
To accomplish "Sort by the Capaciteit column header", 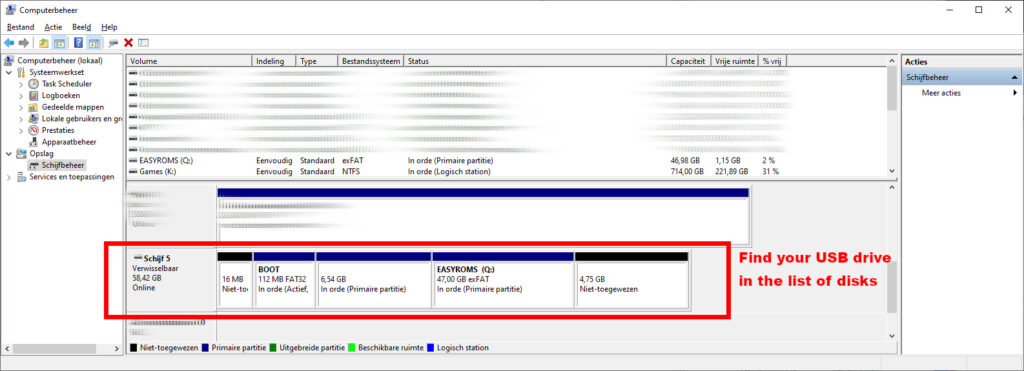I will [688, 61].
